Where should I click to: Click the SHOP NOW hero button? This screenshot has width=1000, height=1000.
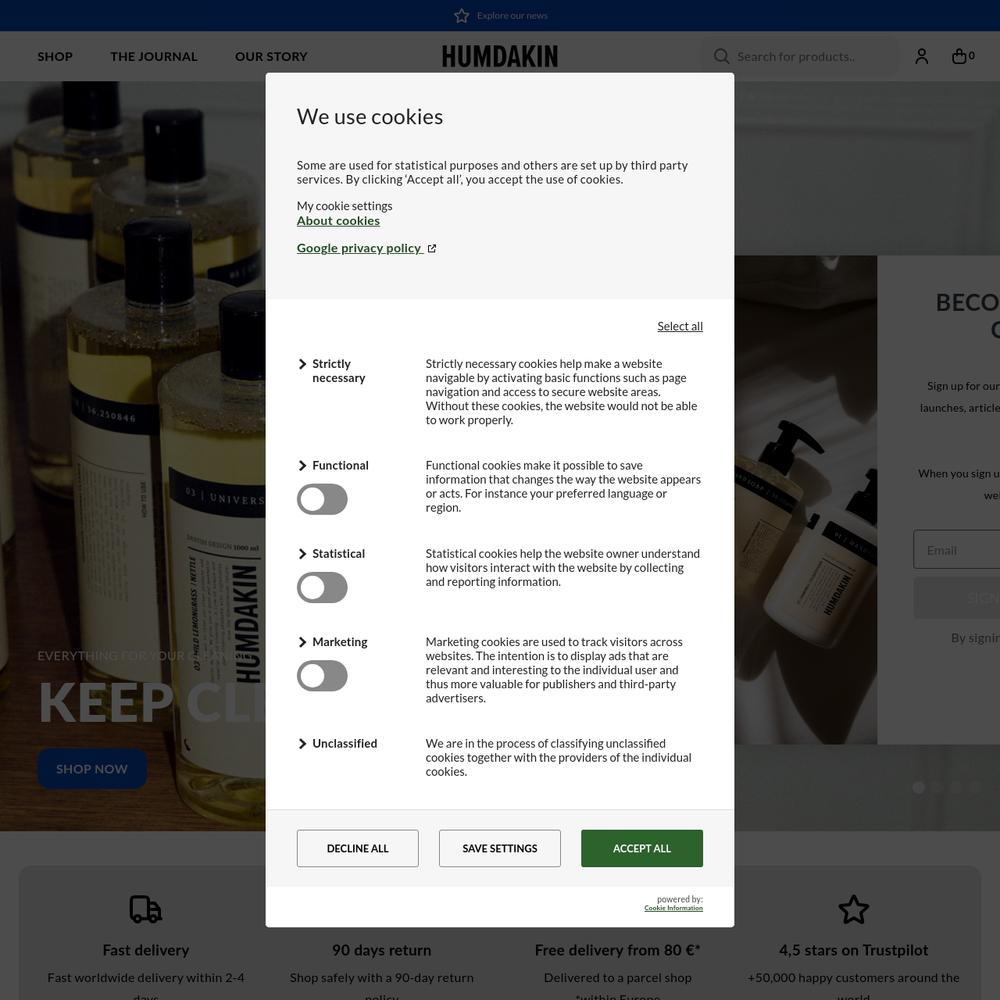[x=92, y=769]
